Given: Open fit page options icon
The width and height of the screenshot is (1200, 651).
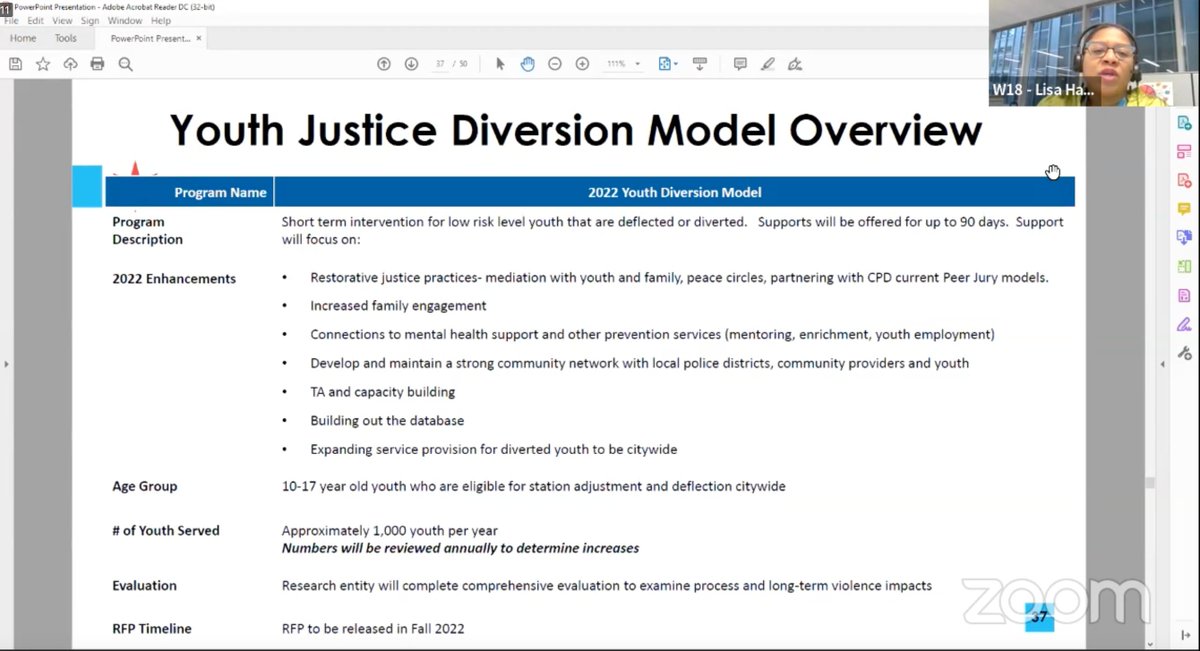Looking at the screenshot, I should [667, 64].
